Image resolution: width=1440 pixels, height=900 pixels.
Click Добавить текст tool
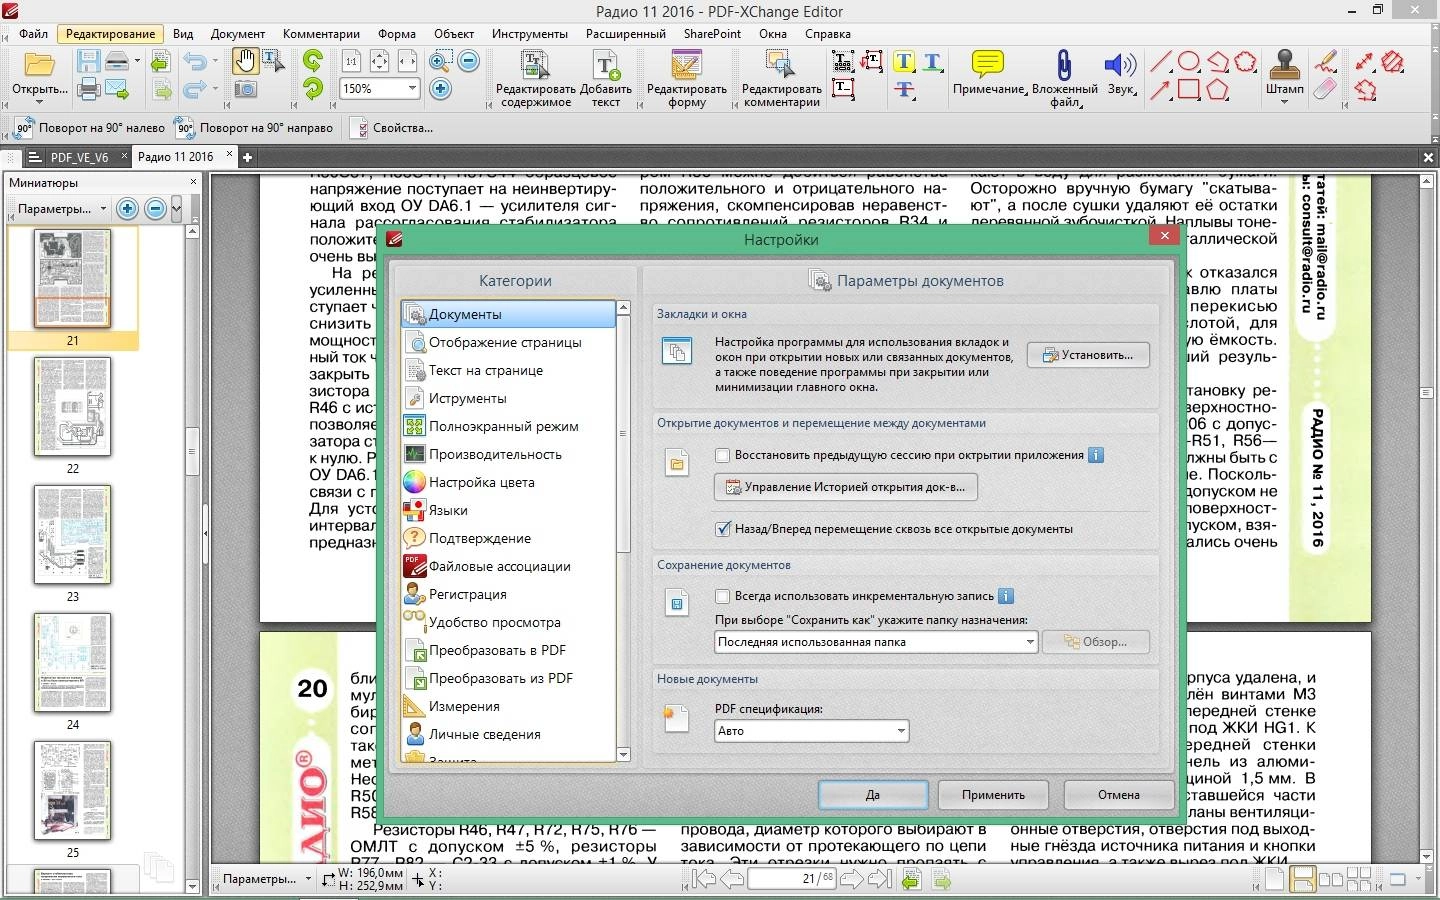pos(606,79)
